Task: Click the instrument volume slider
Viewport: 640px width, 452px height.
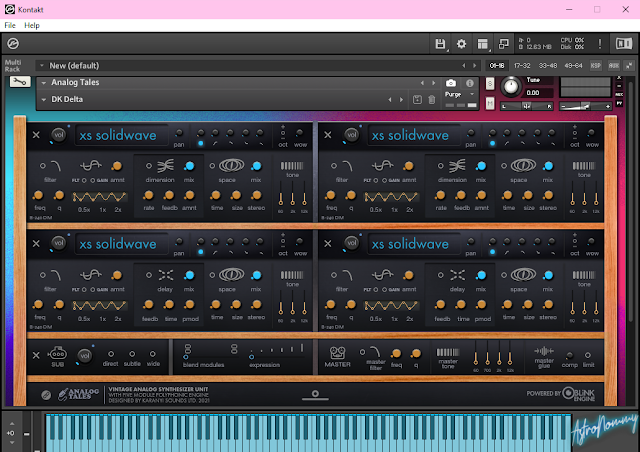Action: 585,106
